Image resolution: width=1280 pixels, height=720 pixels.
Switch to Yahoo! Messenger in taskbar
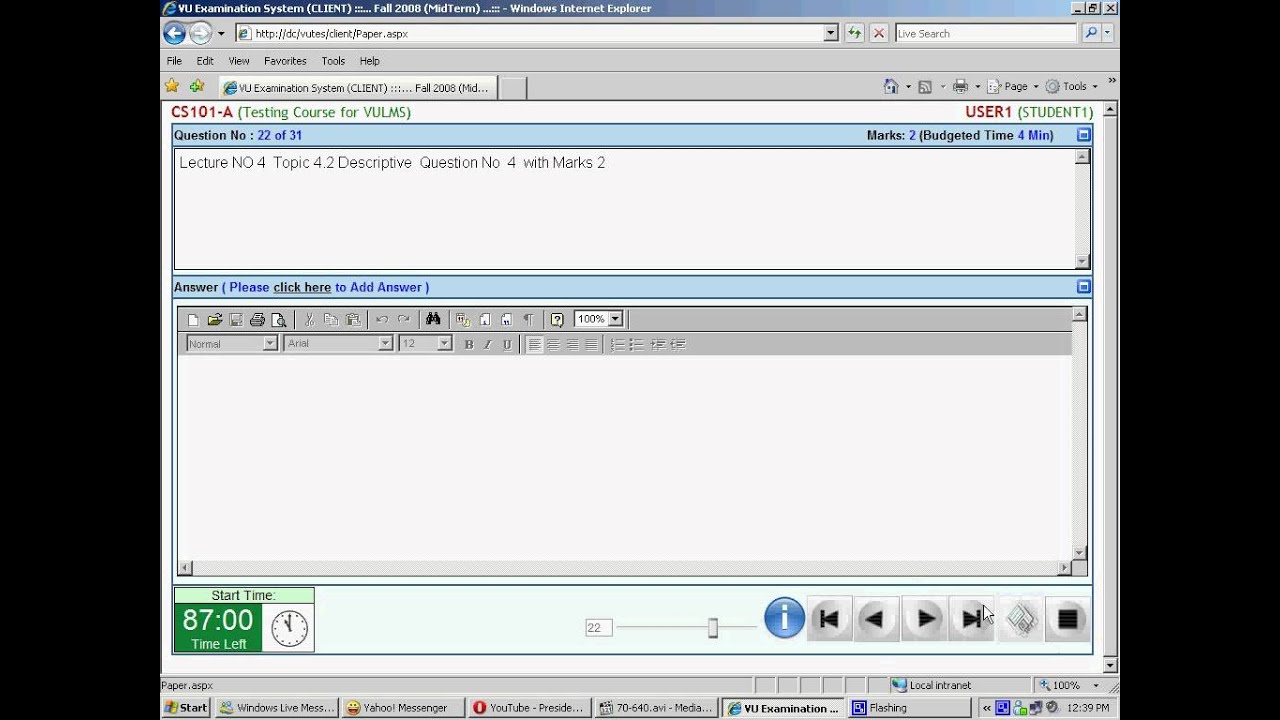point(403,707)
